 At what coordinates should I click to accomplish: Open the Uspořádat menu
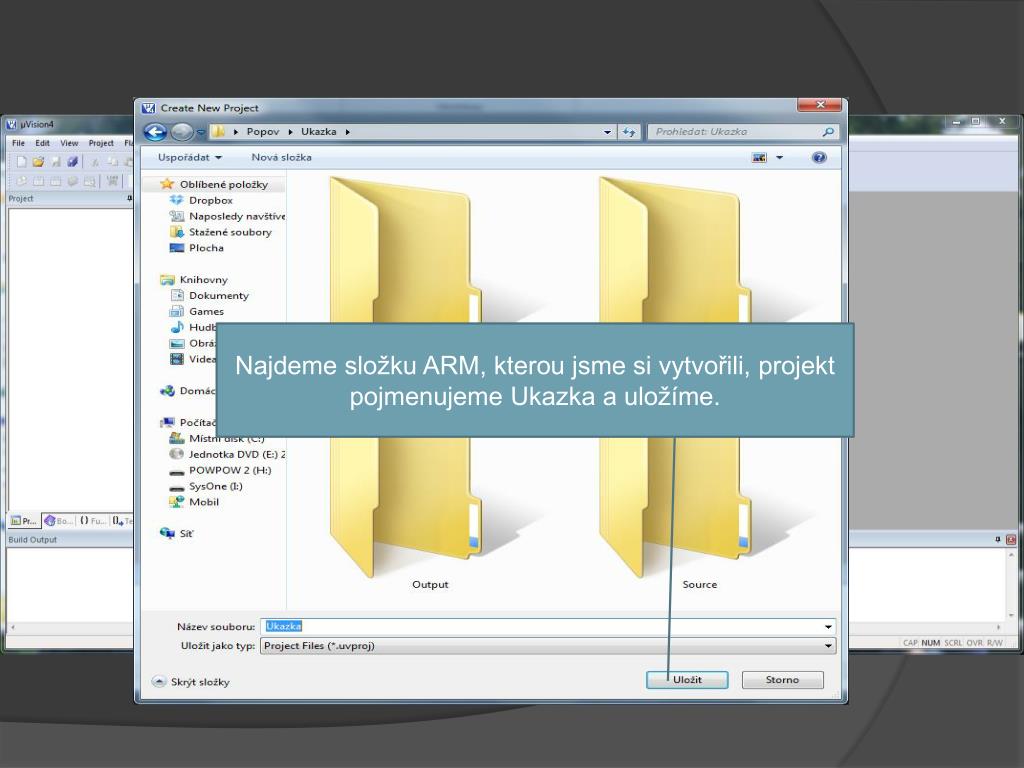coord(189,157)
